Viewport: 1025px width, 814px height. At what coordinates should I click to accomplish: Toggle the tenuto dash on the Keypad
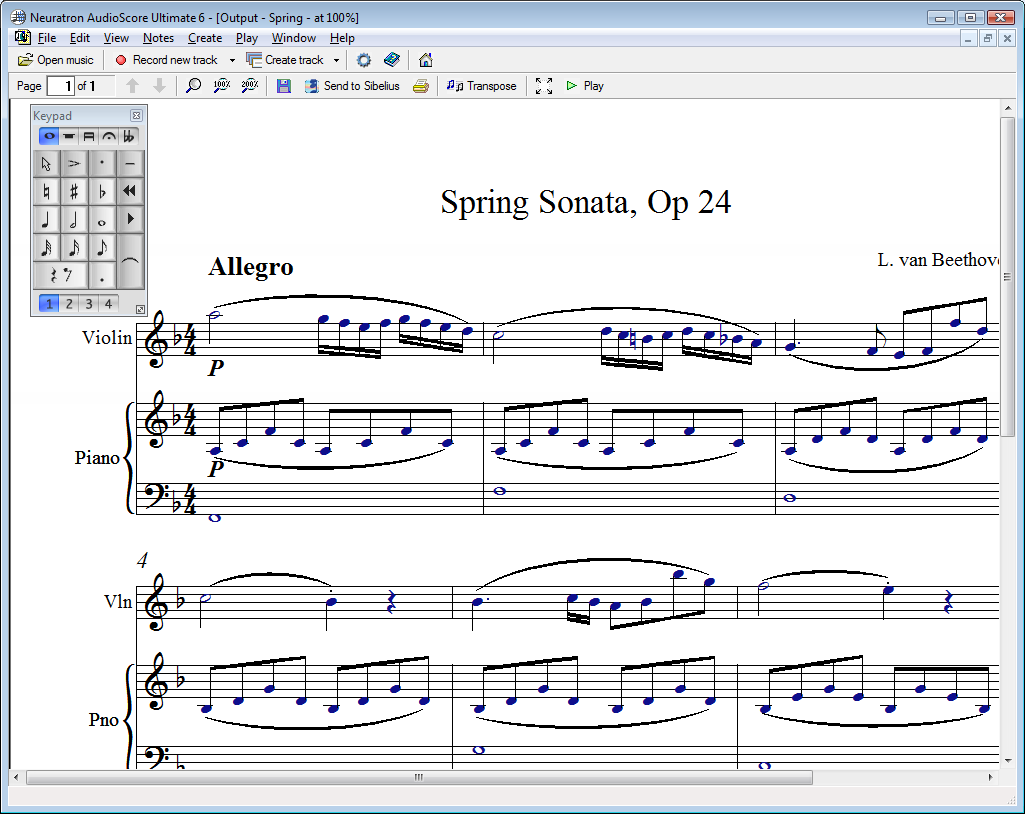coord(130,163)
